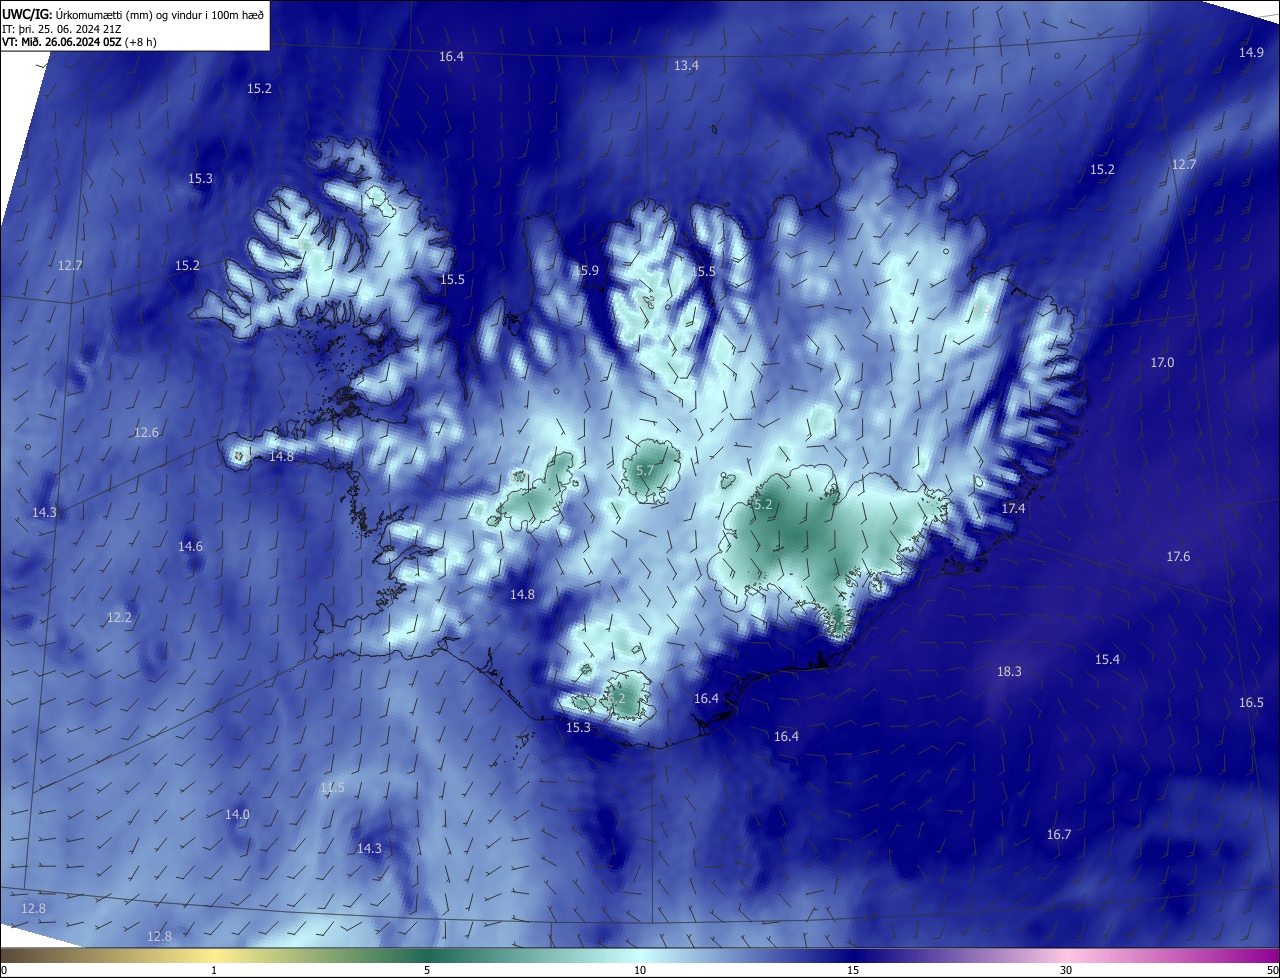Select the initial time text 'IT: þri. 25. 06. 2024 21Z'

coord(63,28)
